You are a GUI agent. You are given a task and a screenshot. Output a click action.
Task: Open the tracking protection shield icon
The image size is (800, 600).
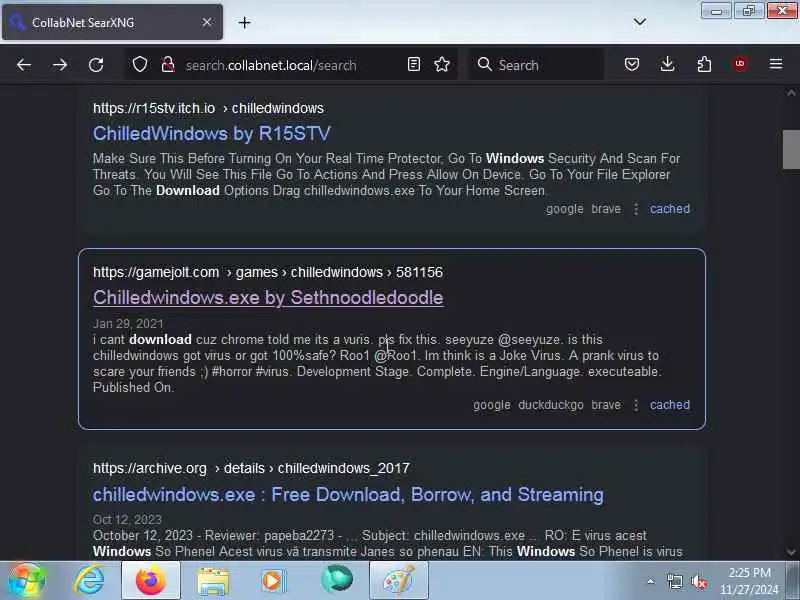click(140, 65)
